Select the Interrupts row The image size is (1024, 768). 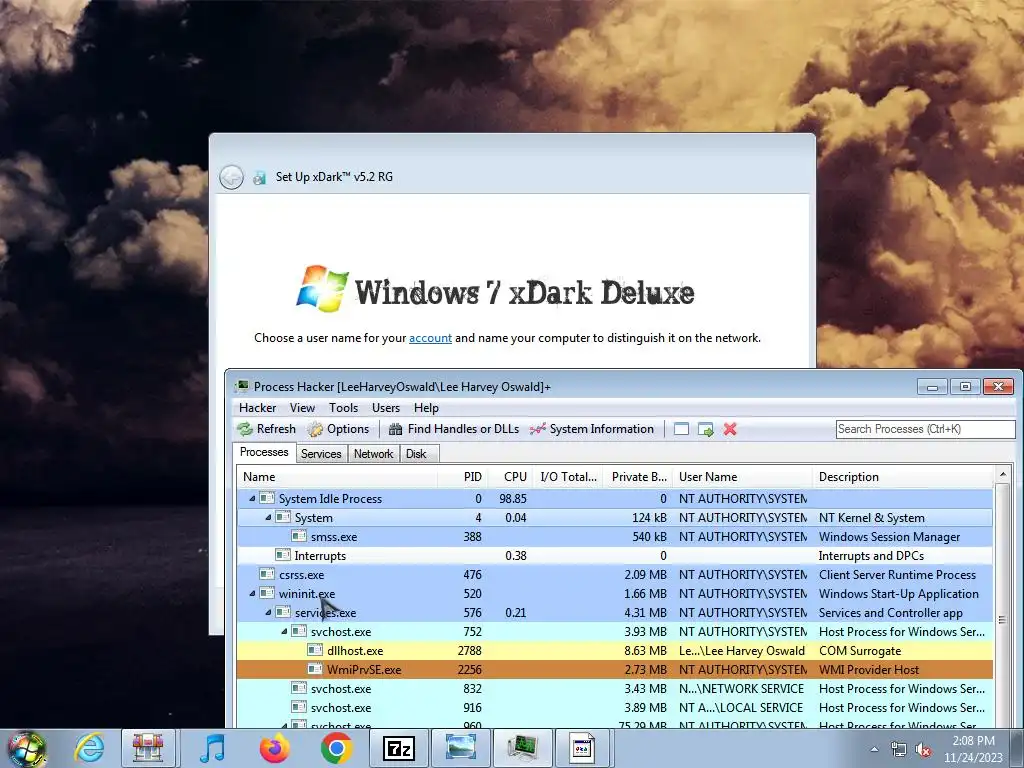(615, 555)
